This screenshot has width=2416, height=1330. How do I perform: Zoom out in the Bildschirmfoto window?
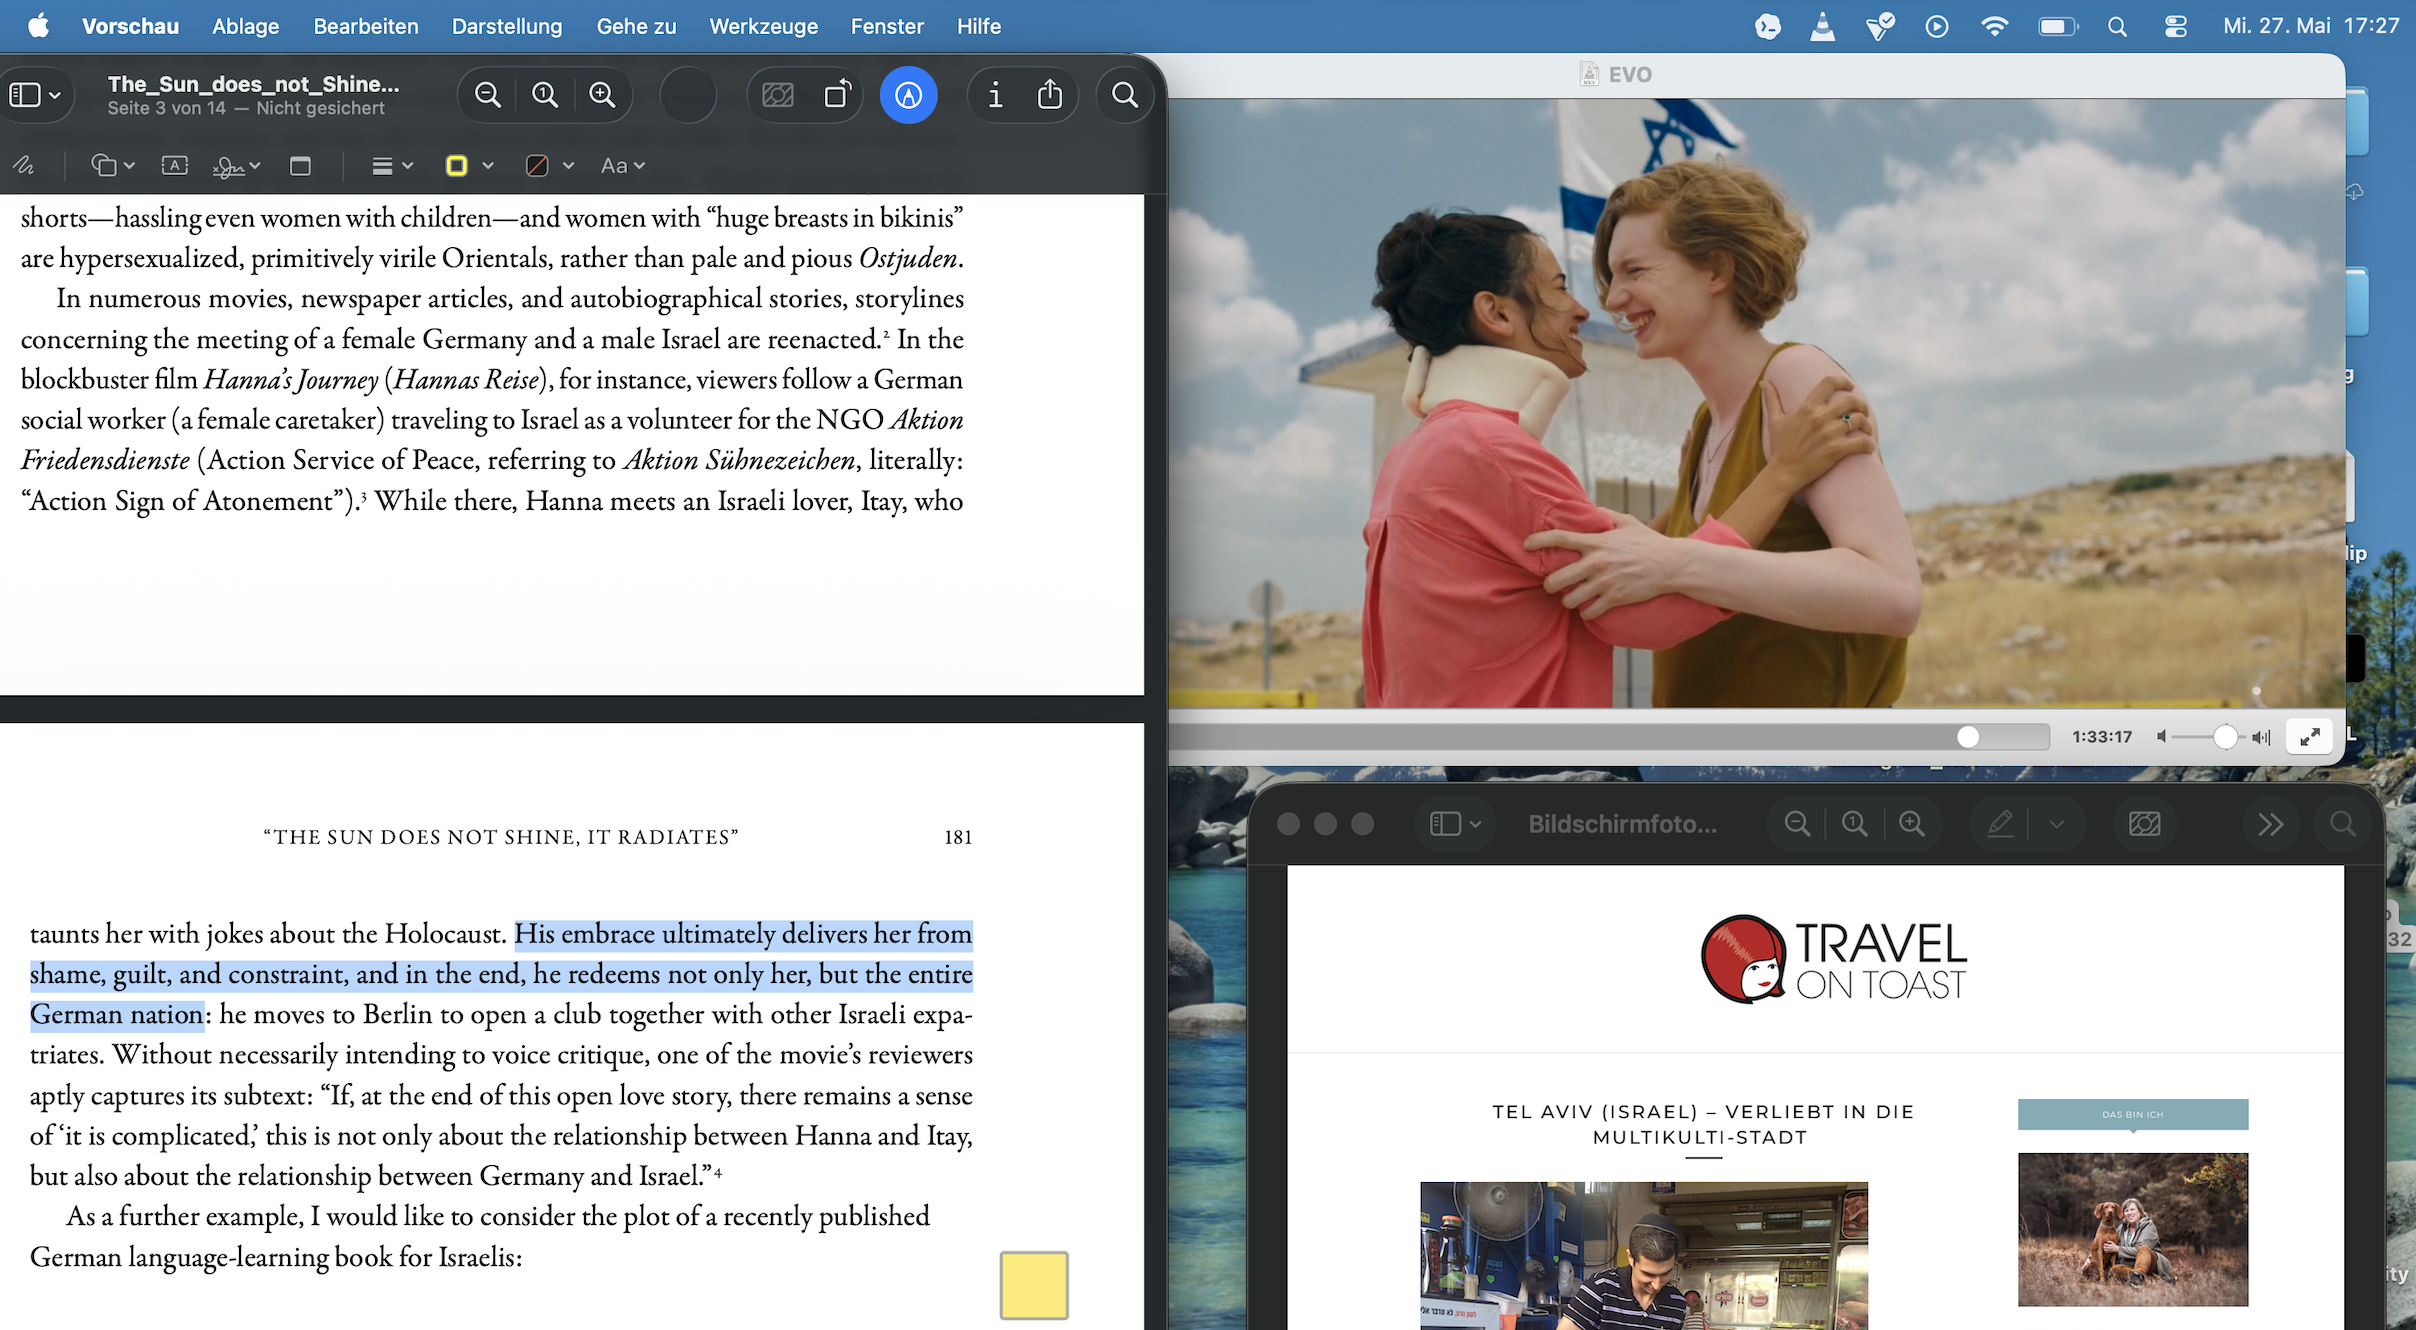click(x=1798, y=824)
